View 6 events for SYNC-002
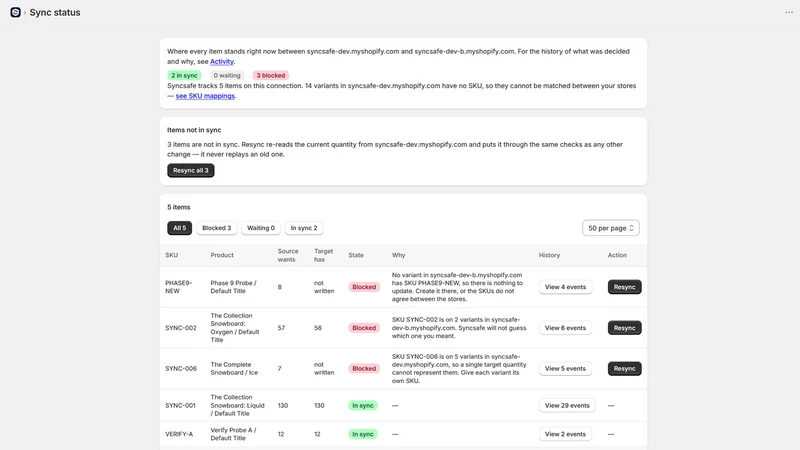Viewport: 800px width, 450px height. 565,328
